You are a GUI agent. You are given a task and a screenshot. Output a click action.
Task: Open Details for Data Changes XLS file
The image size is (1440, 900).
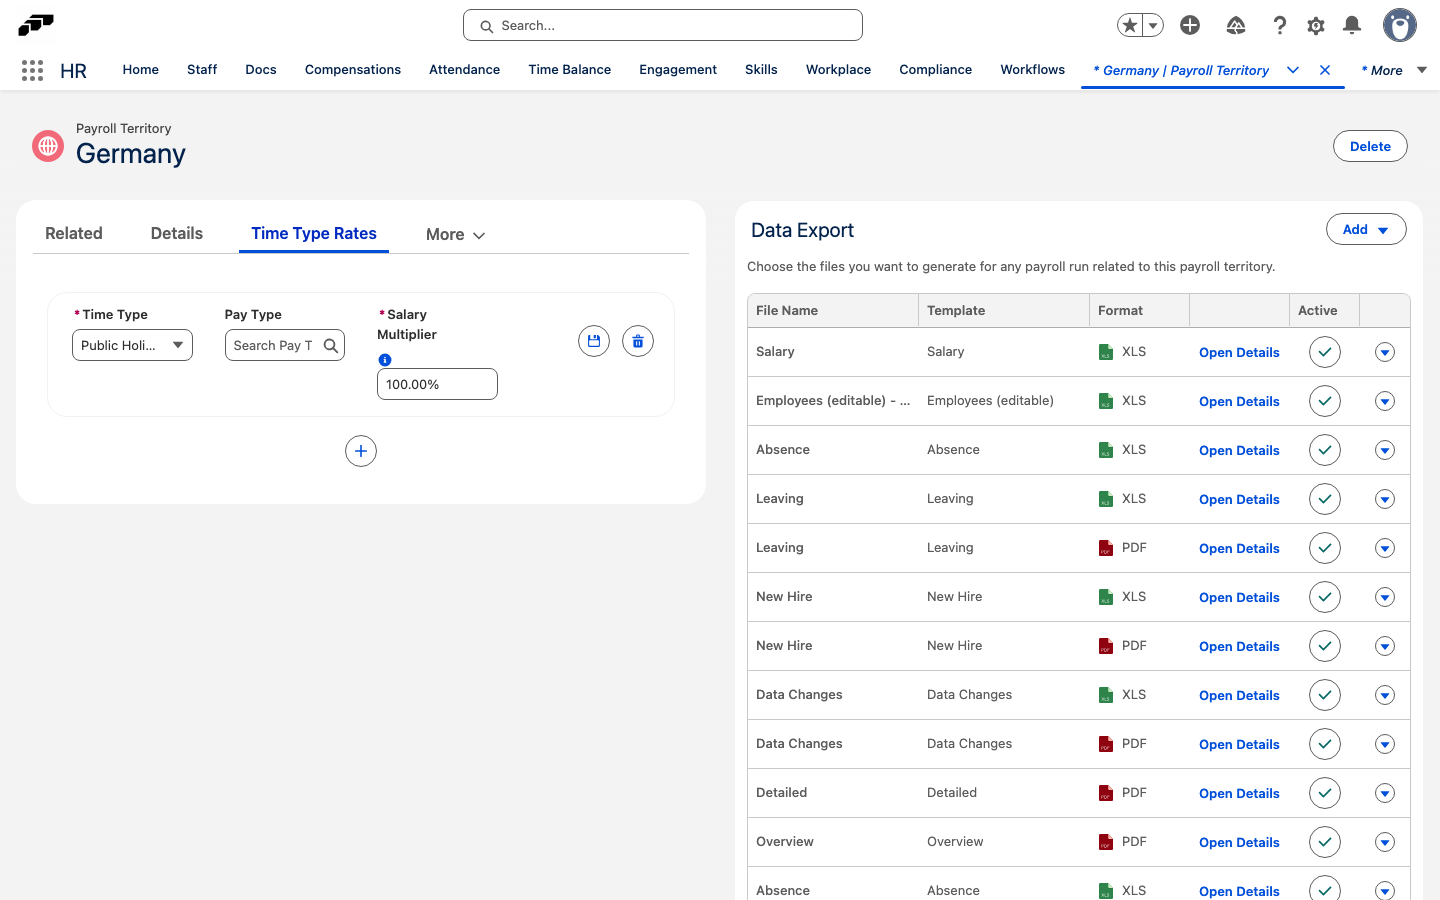click(1239, 695)
